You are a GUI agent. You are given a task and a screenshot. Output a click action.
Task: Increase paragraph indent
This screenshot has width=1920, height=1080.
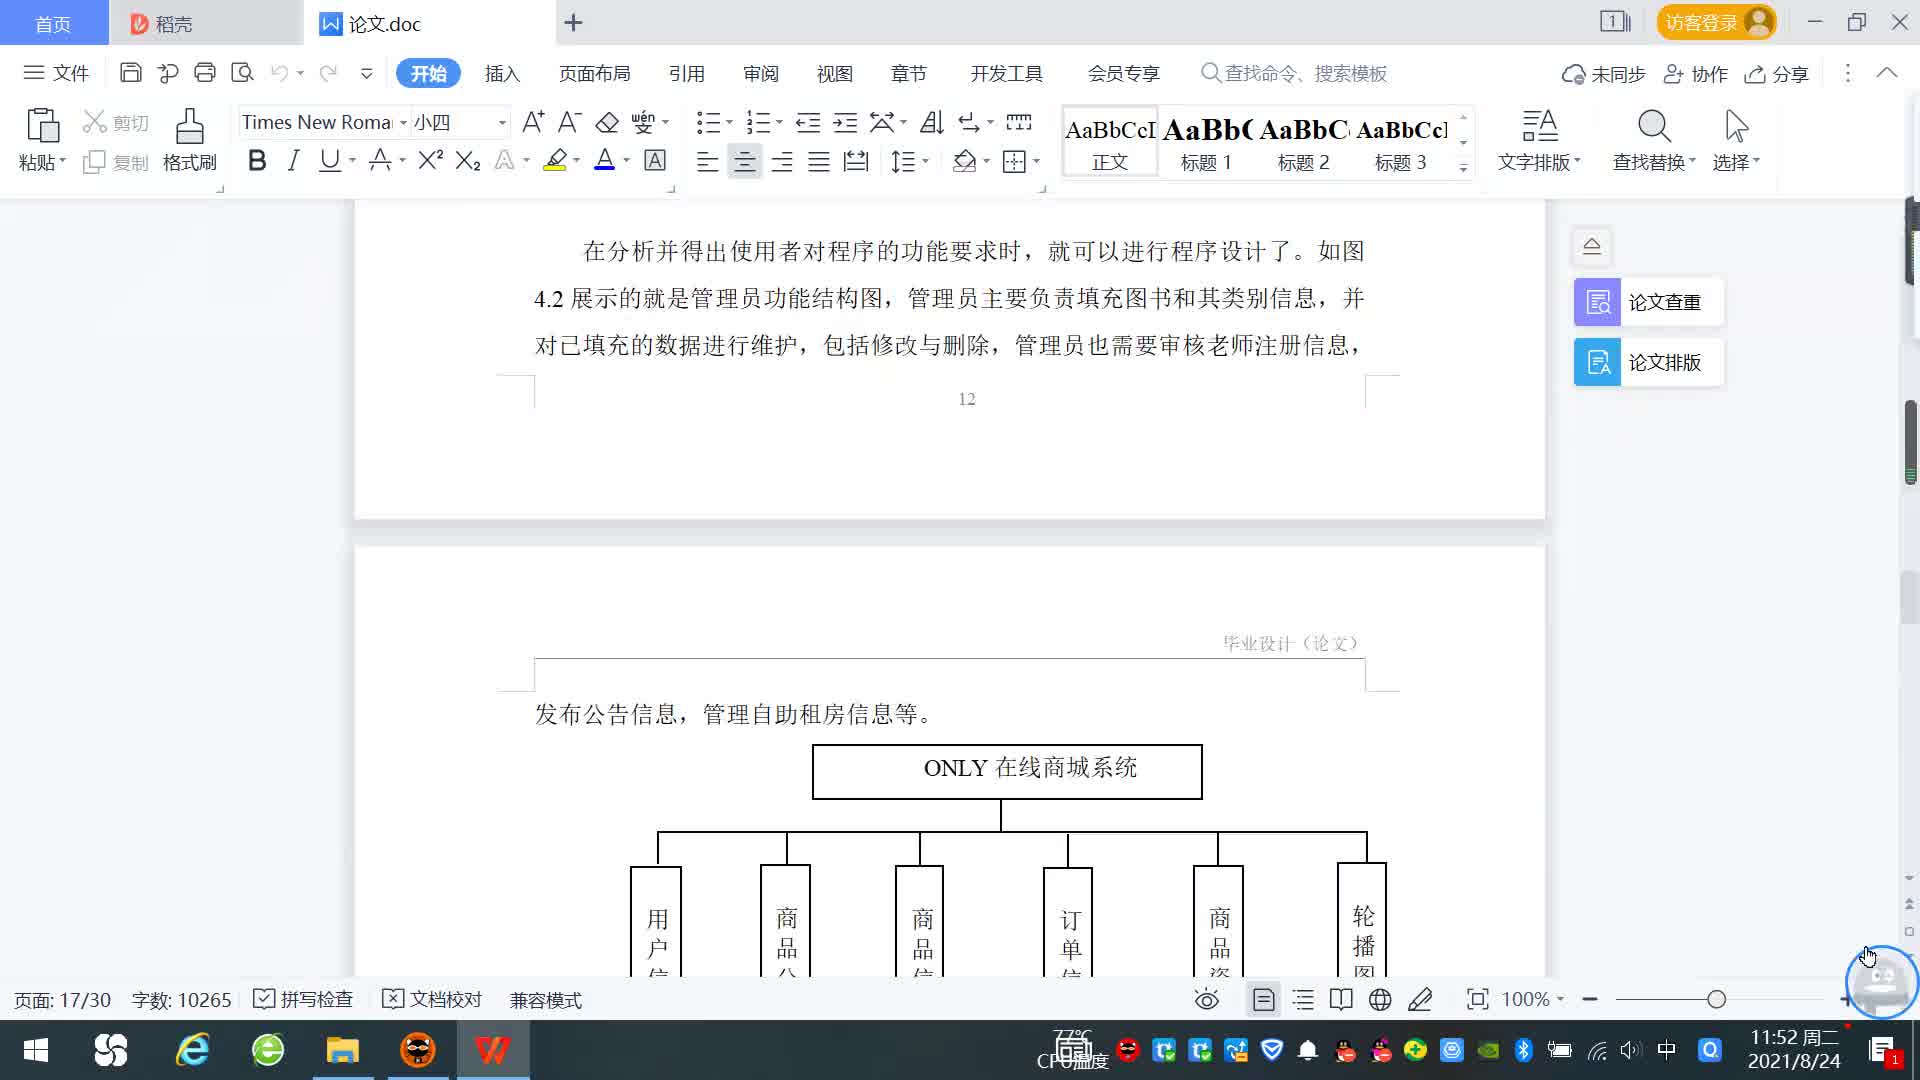point(845,122)
